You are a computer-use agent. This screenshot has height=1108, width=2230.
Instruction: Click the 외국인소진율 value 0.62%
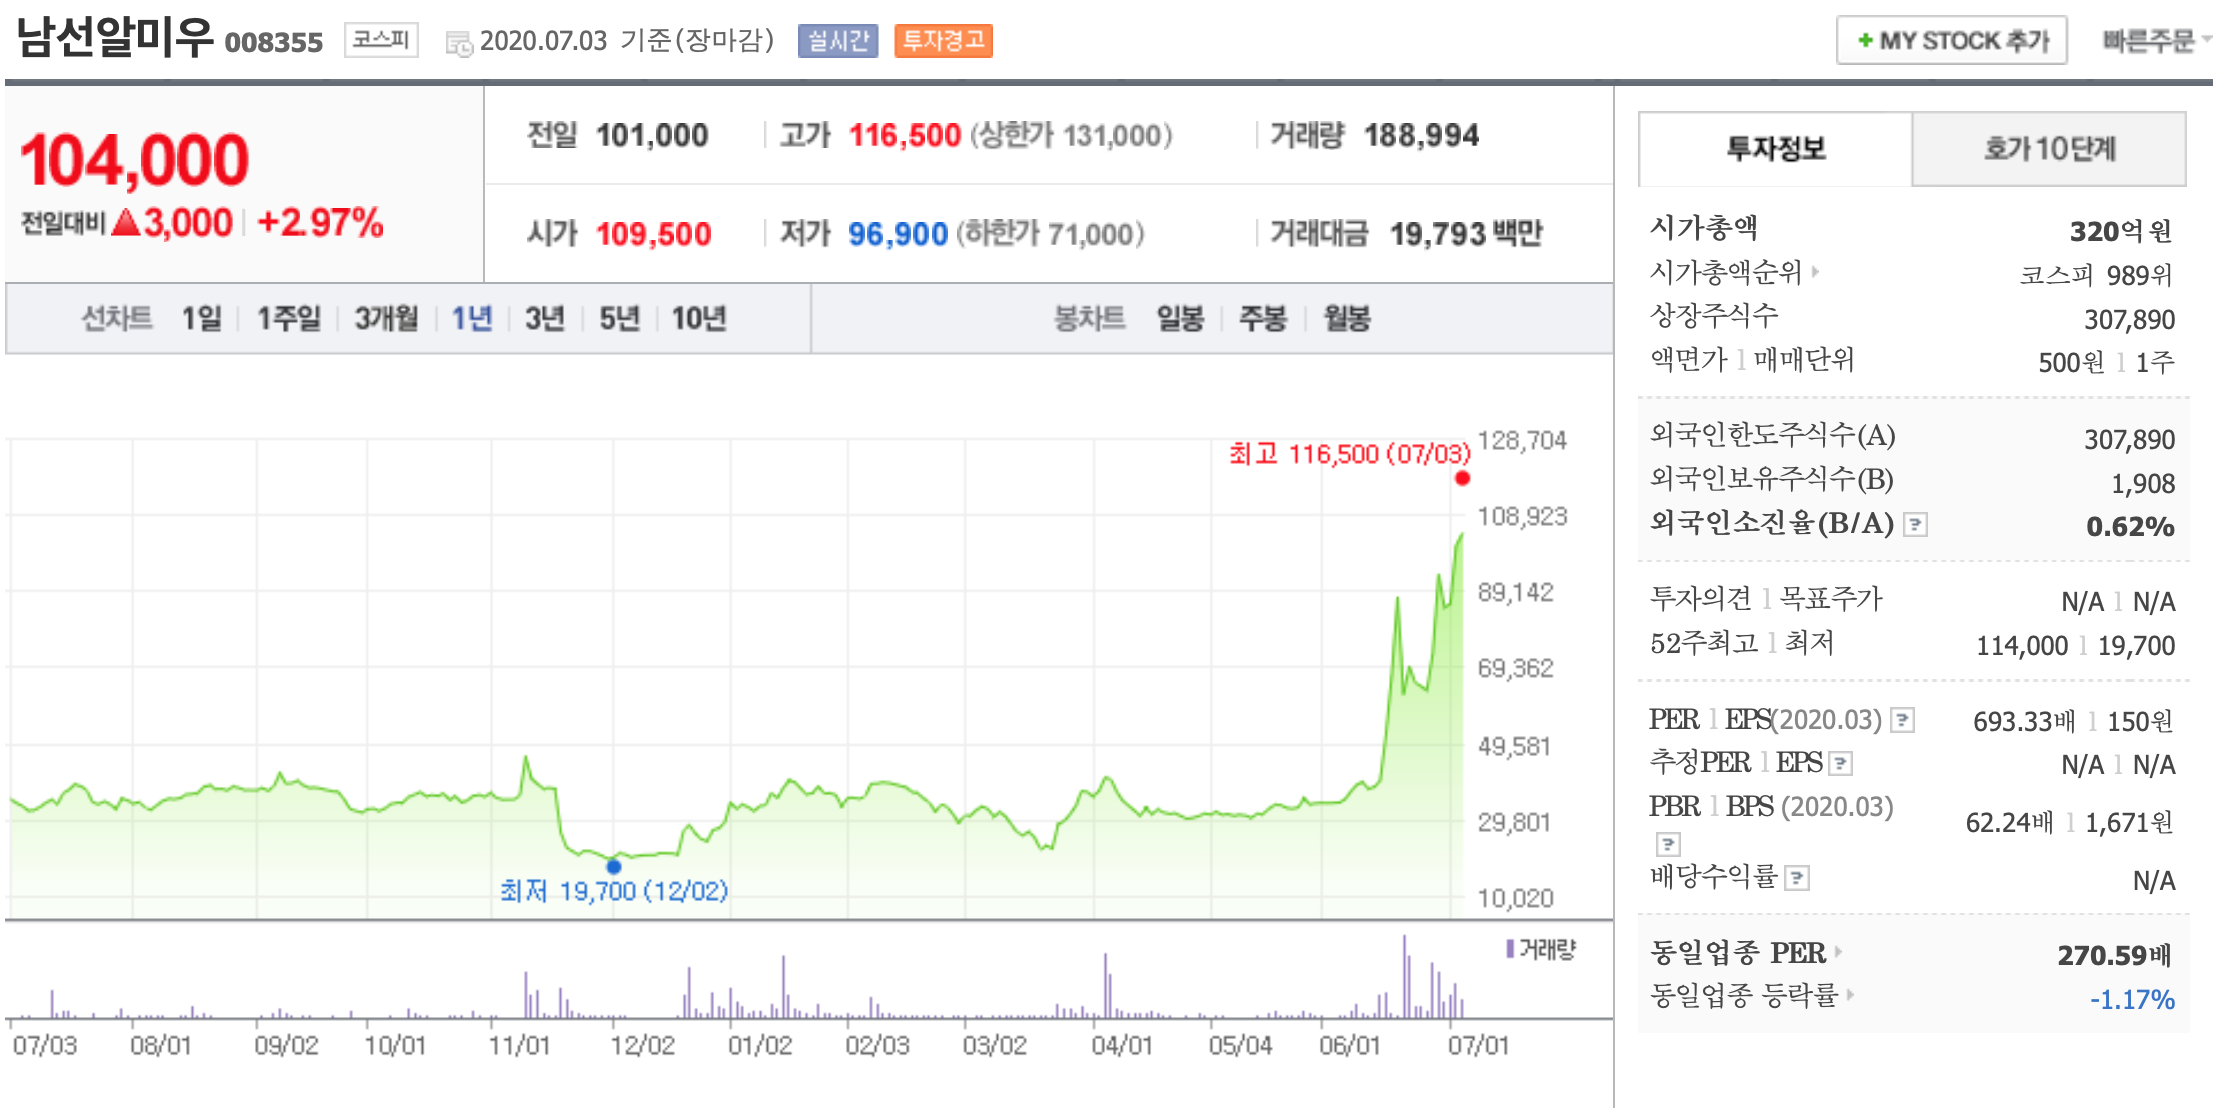point(2130,527)
